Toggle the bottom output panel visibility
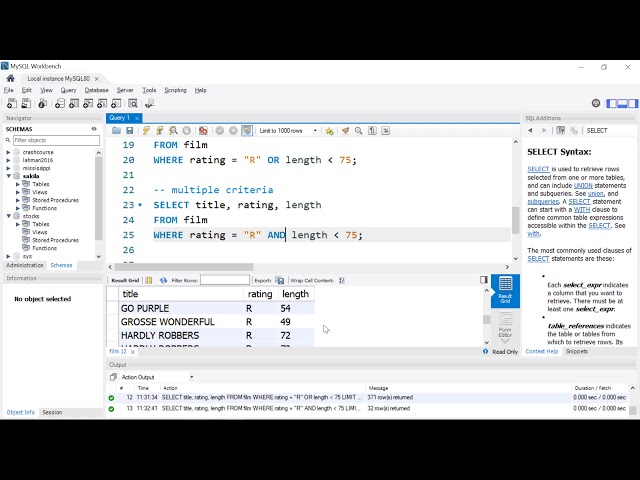Screen dimensions: 640x480 coord(622,104)
